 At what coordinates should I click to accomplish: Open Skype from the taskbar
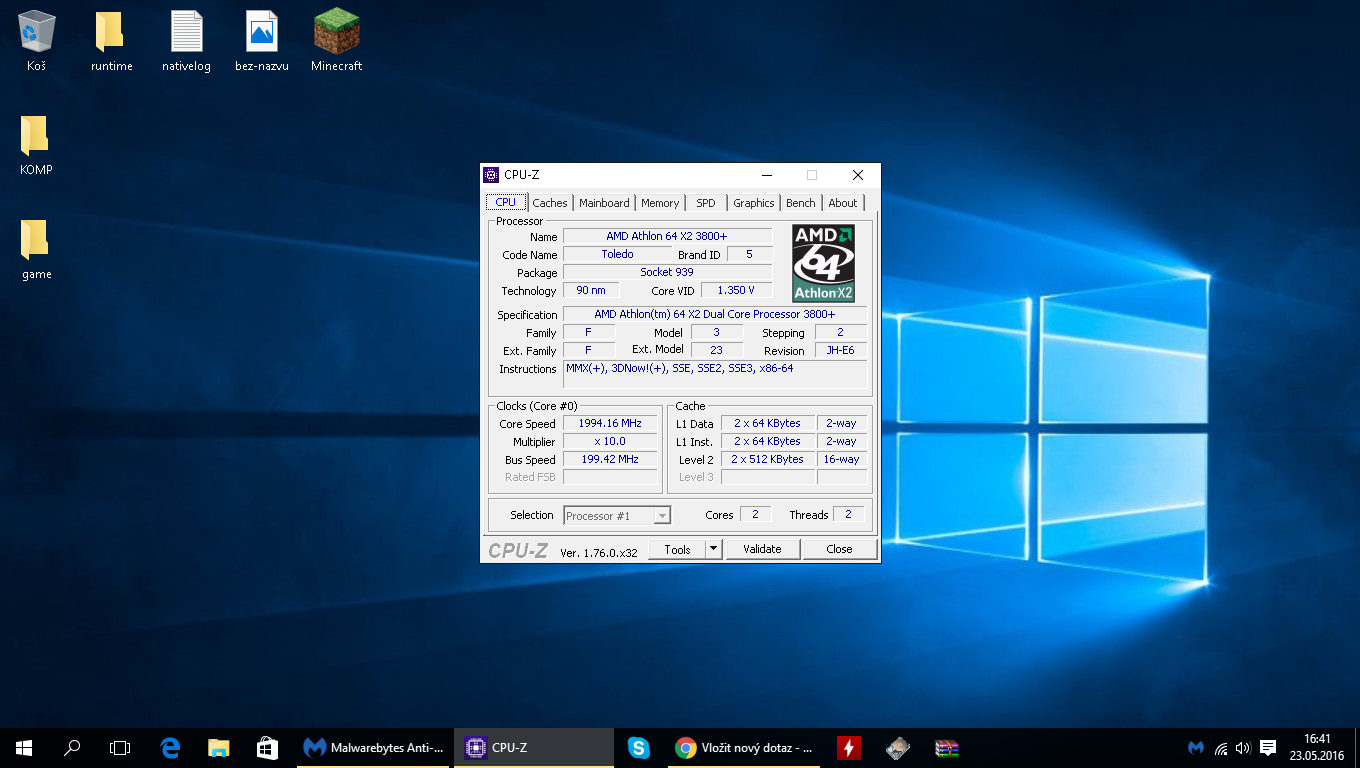tap(638, 747)
